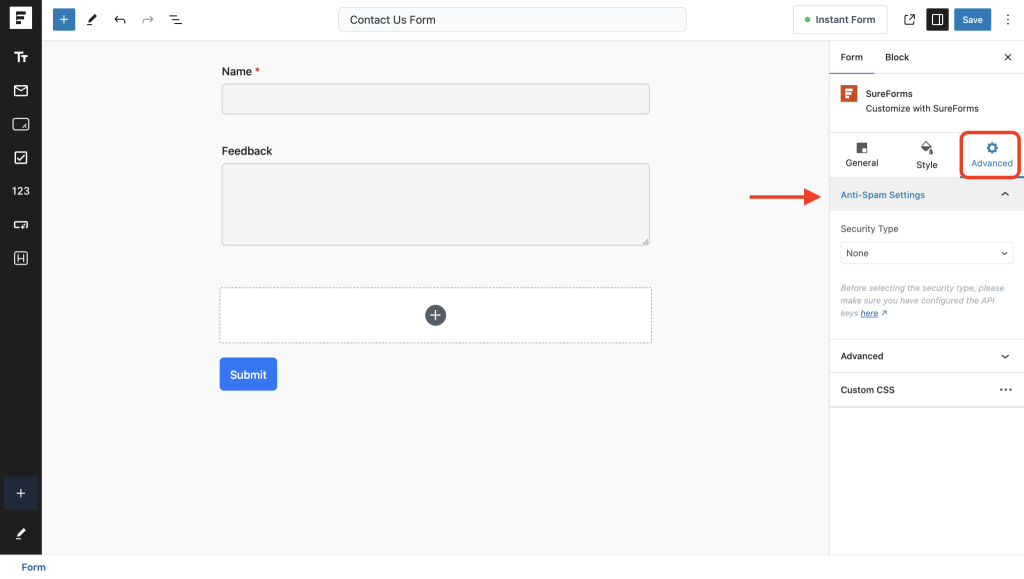Open the document overview list view

pos(175,20)
